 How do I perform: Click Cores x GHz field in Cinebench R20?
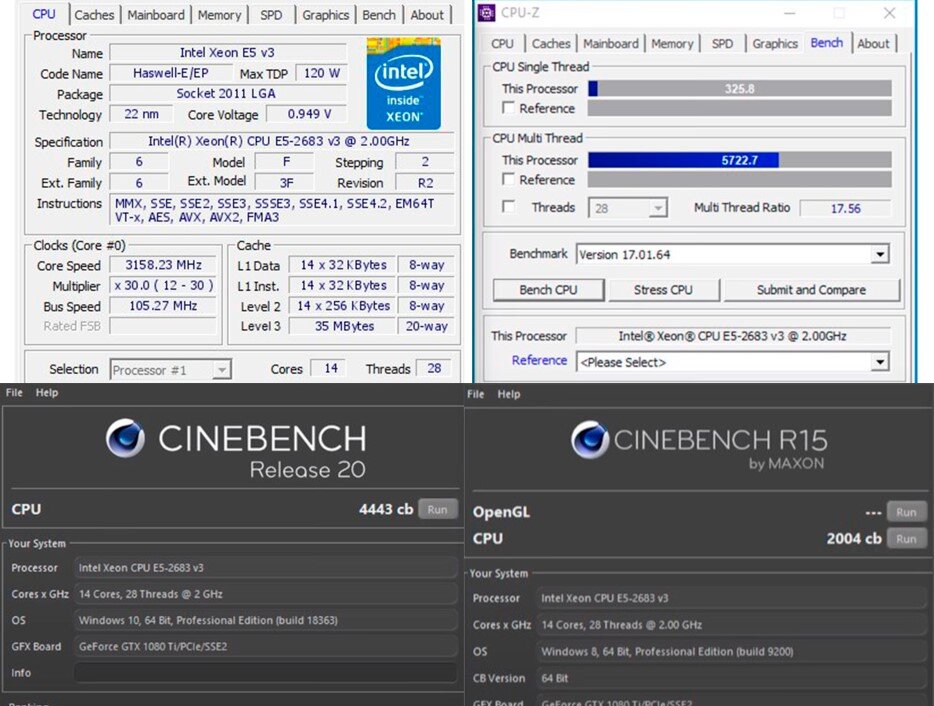[x=266, y=594]
